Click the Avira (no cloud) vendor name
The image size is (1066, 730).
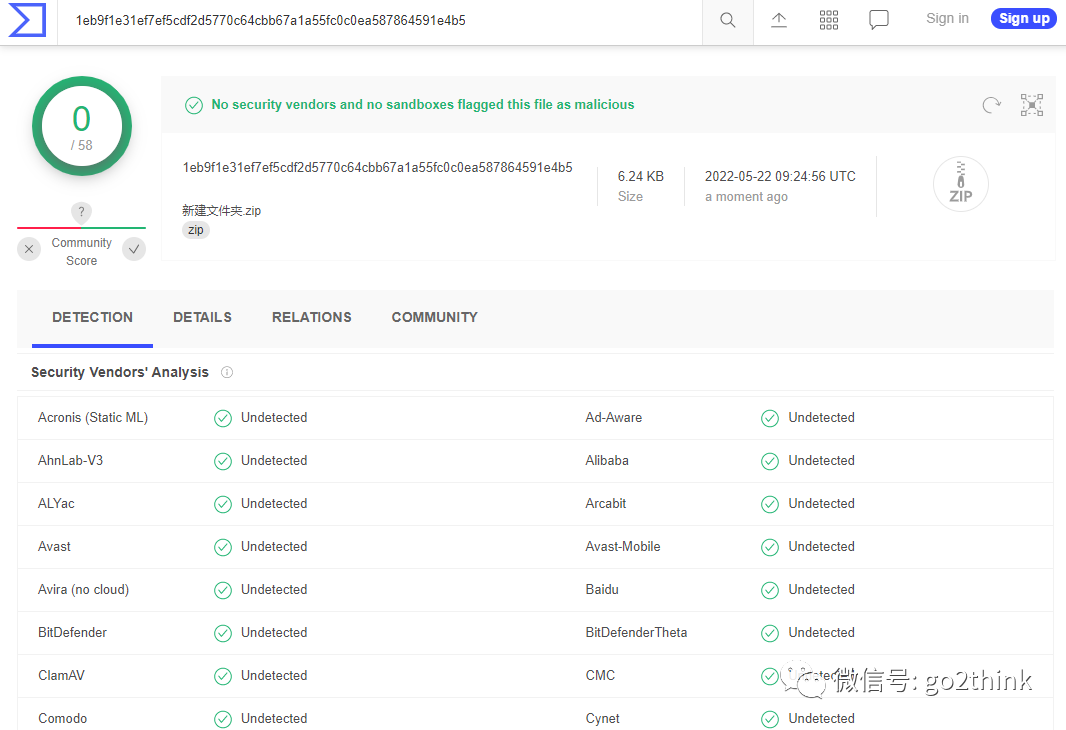point(84,590)
